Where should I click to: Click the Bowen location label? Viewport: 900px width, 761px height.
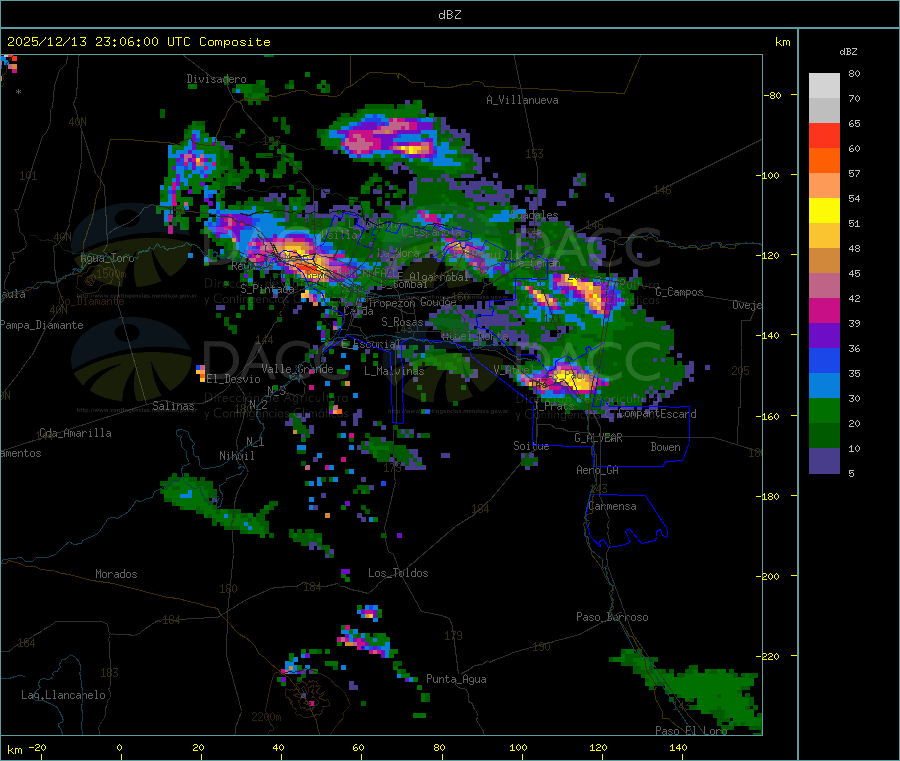[x=665, y=447]
